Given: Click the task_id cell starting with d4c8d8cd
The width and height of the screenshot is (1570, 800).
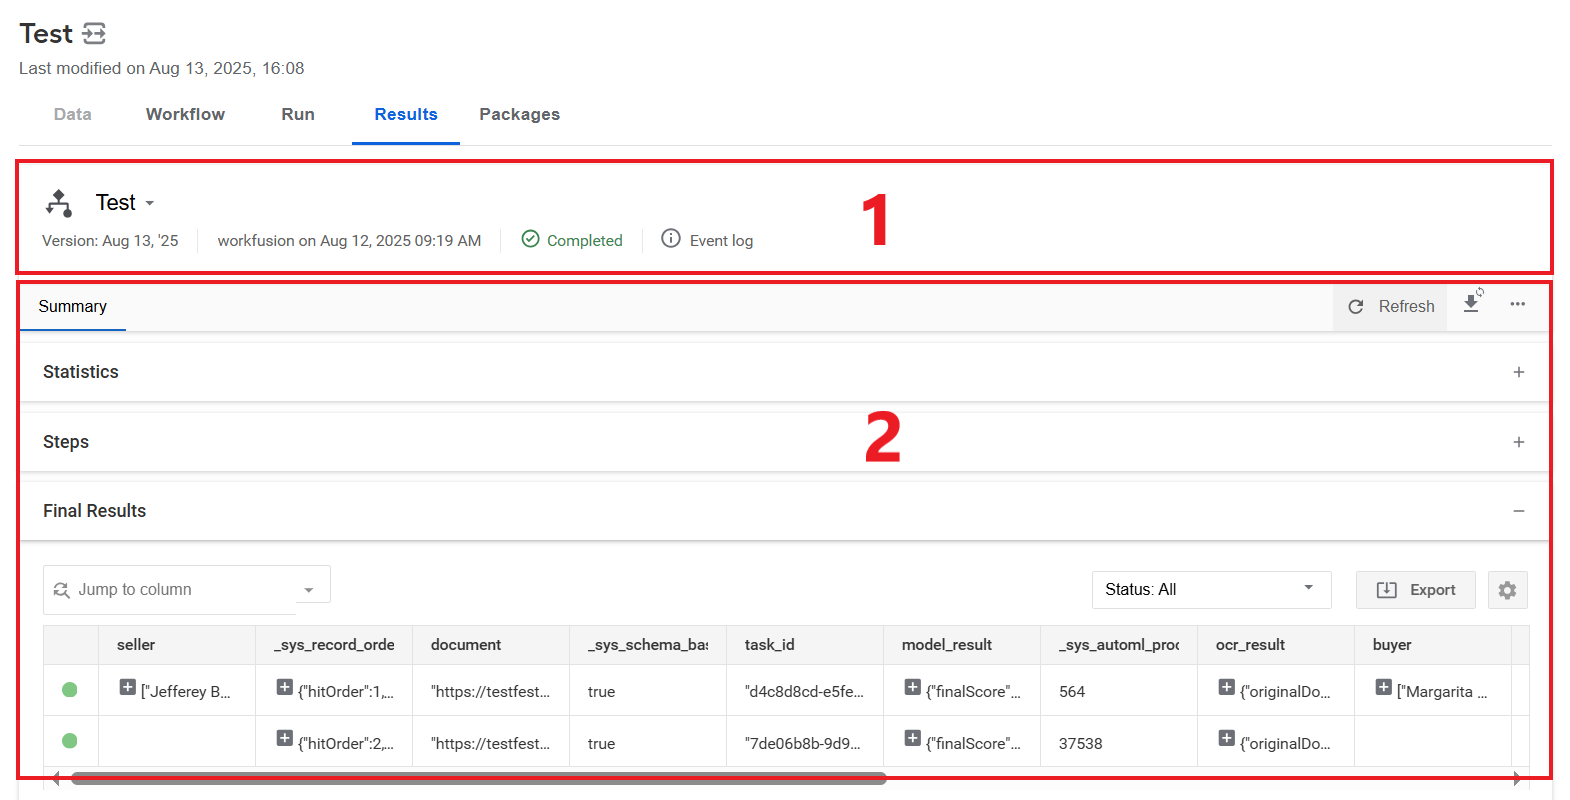Looking at the screenshot, I should coord(804,692).
